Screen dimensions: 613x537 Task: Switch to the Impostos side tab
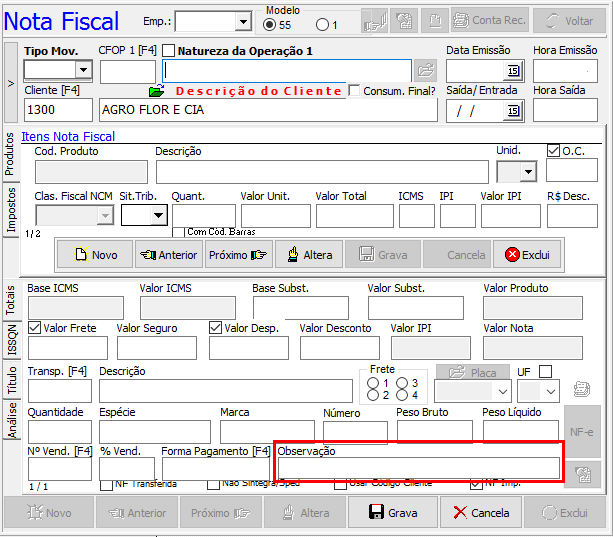(11, 210)
